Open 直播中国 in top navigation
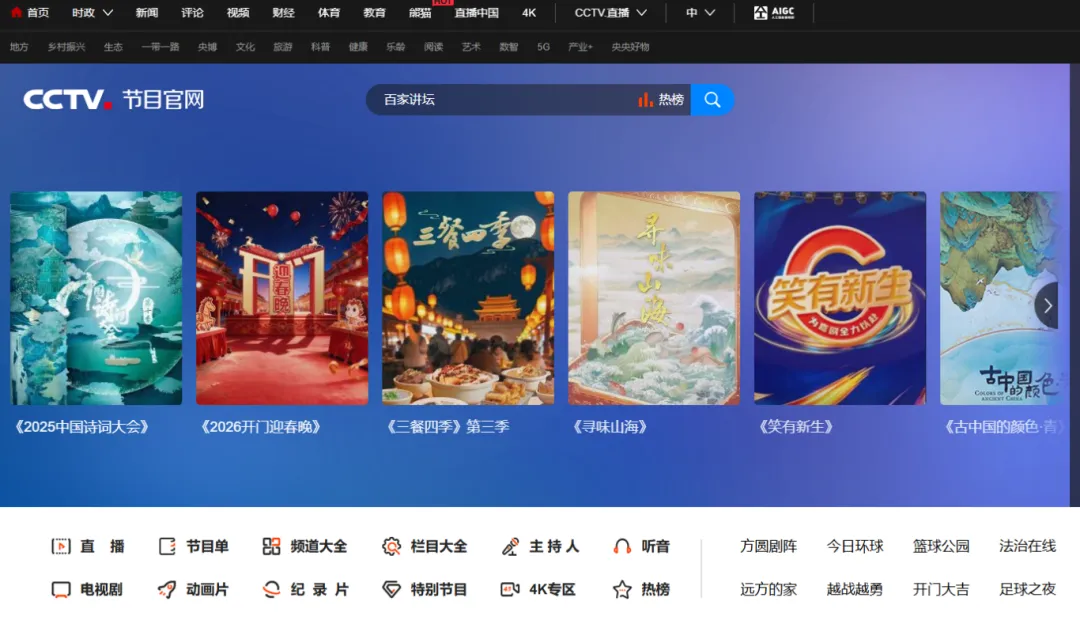The width and height of the screenshot is (1080, 624). [x=477, y=12]
